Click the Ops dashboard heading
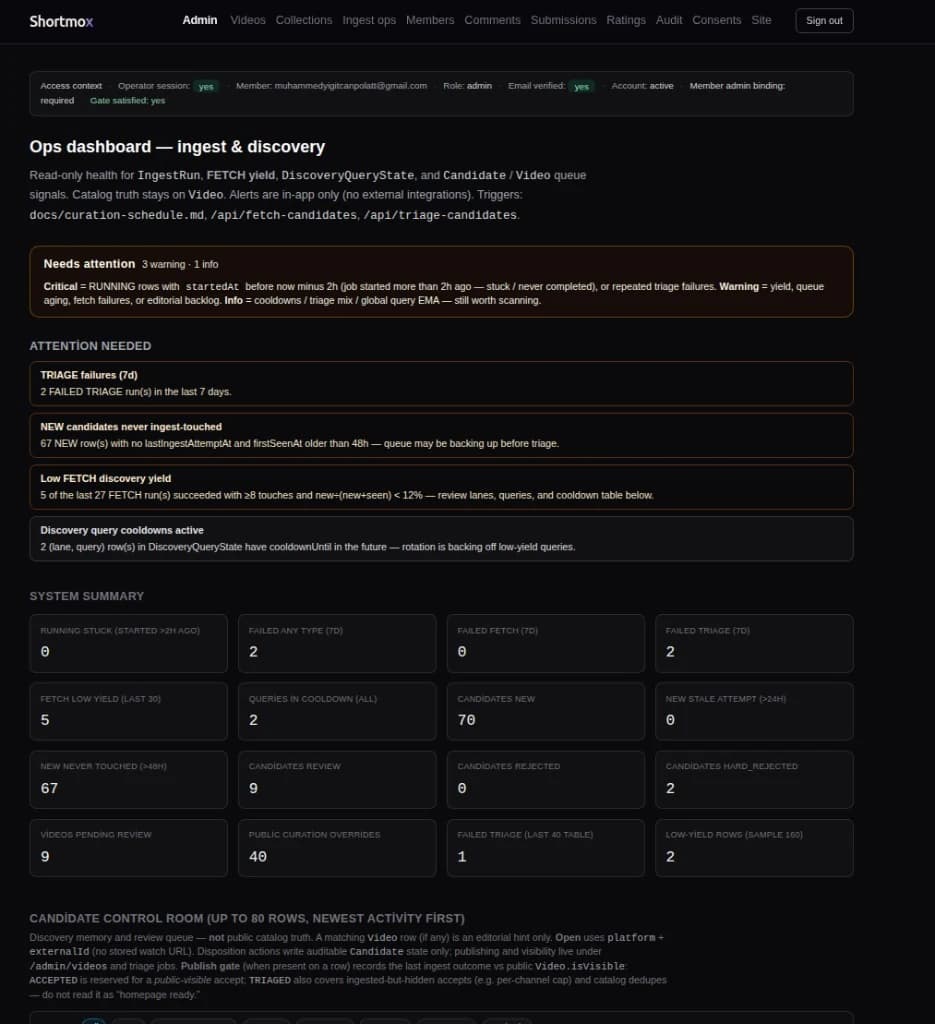 pyautogui.click(x=177, y=147)
